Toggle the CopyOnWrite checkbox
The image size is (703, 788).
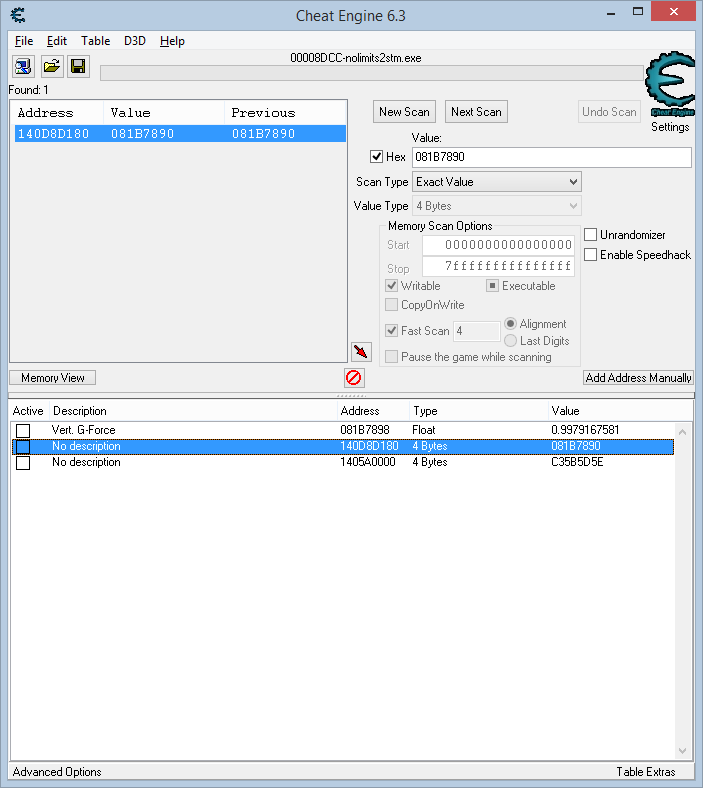391,305
